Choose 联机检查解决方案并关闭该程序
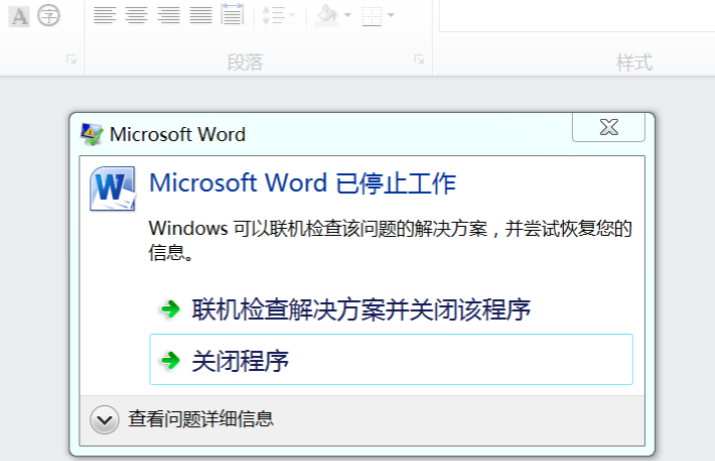 click(x=391, y=310)
